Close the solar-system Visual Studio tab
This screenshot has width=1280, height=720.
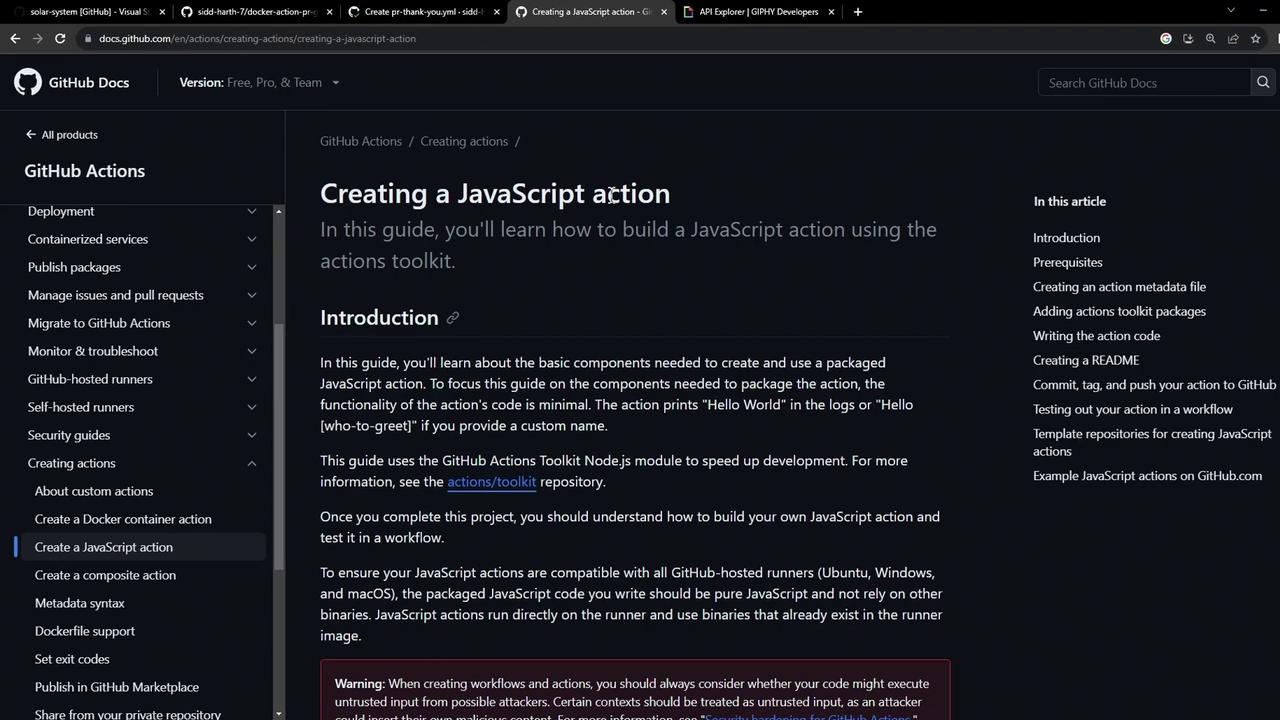[162, 12]
